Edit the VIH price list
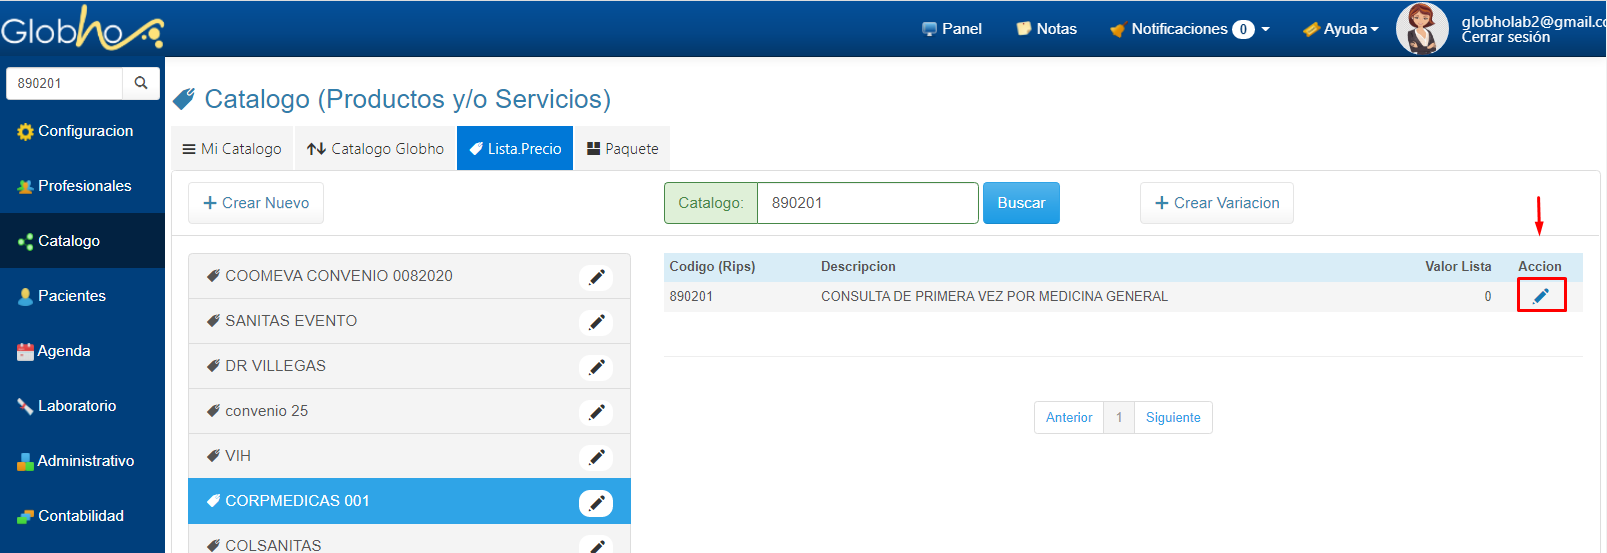Screen dimensions: 1607x553 point(596,457)
